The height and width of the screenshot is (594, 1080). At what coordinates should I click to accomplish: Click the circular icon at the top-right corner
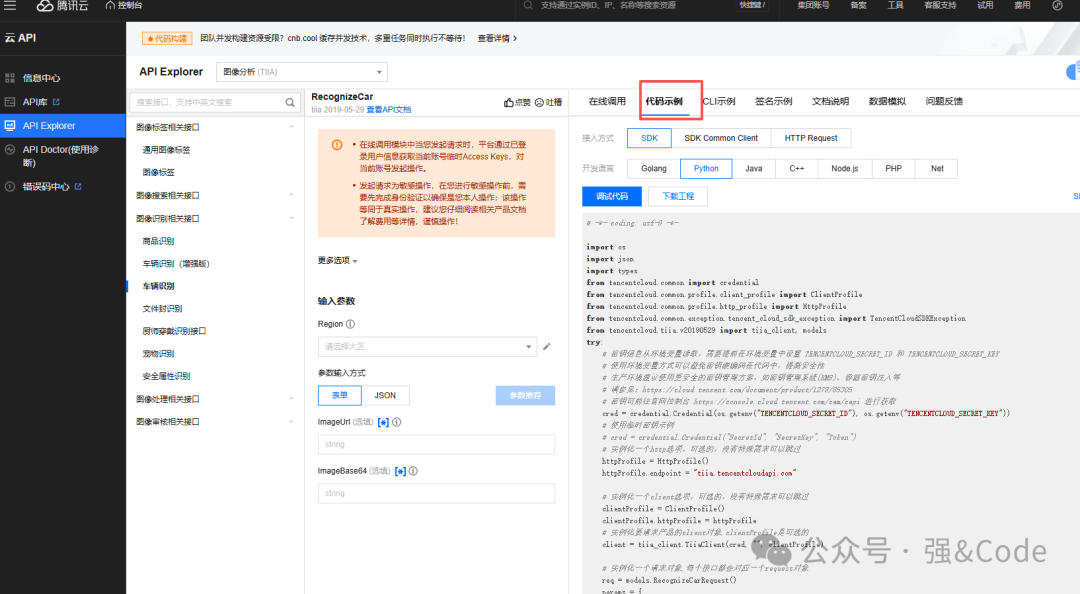1057,6
